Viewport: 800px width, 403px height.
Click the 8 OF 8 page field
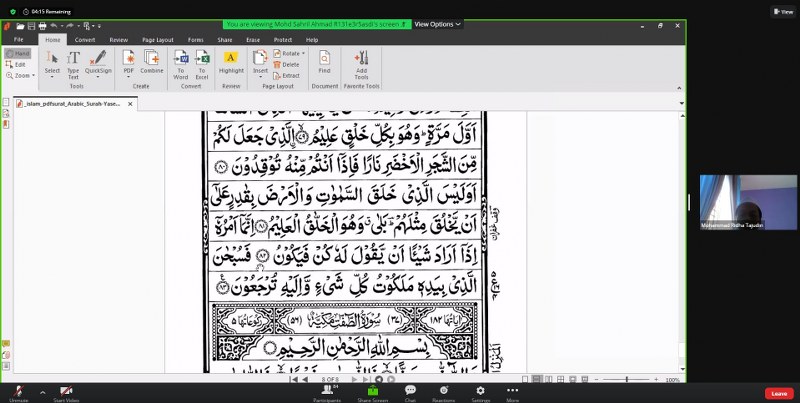[x=330, y=380]
